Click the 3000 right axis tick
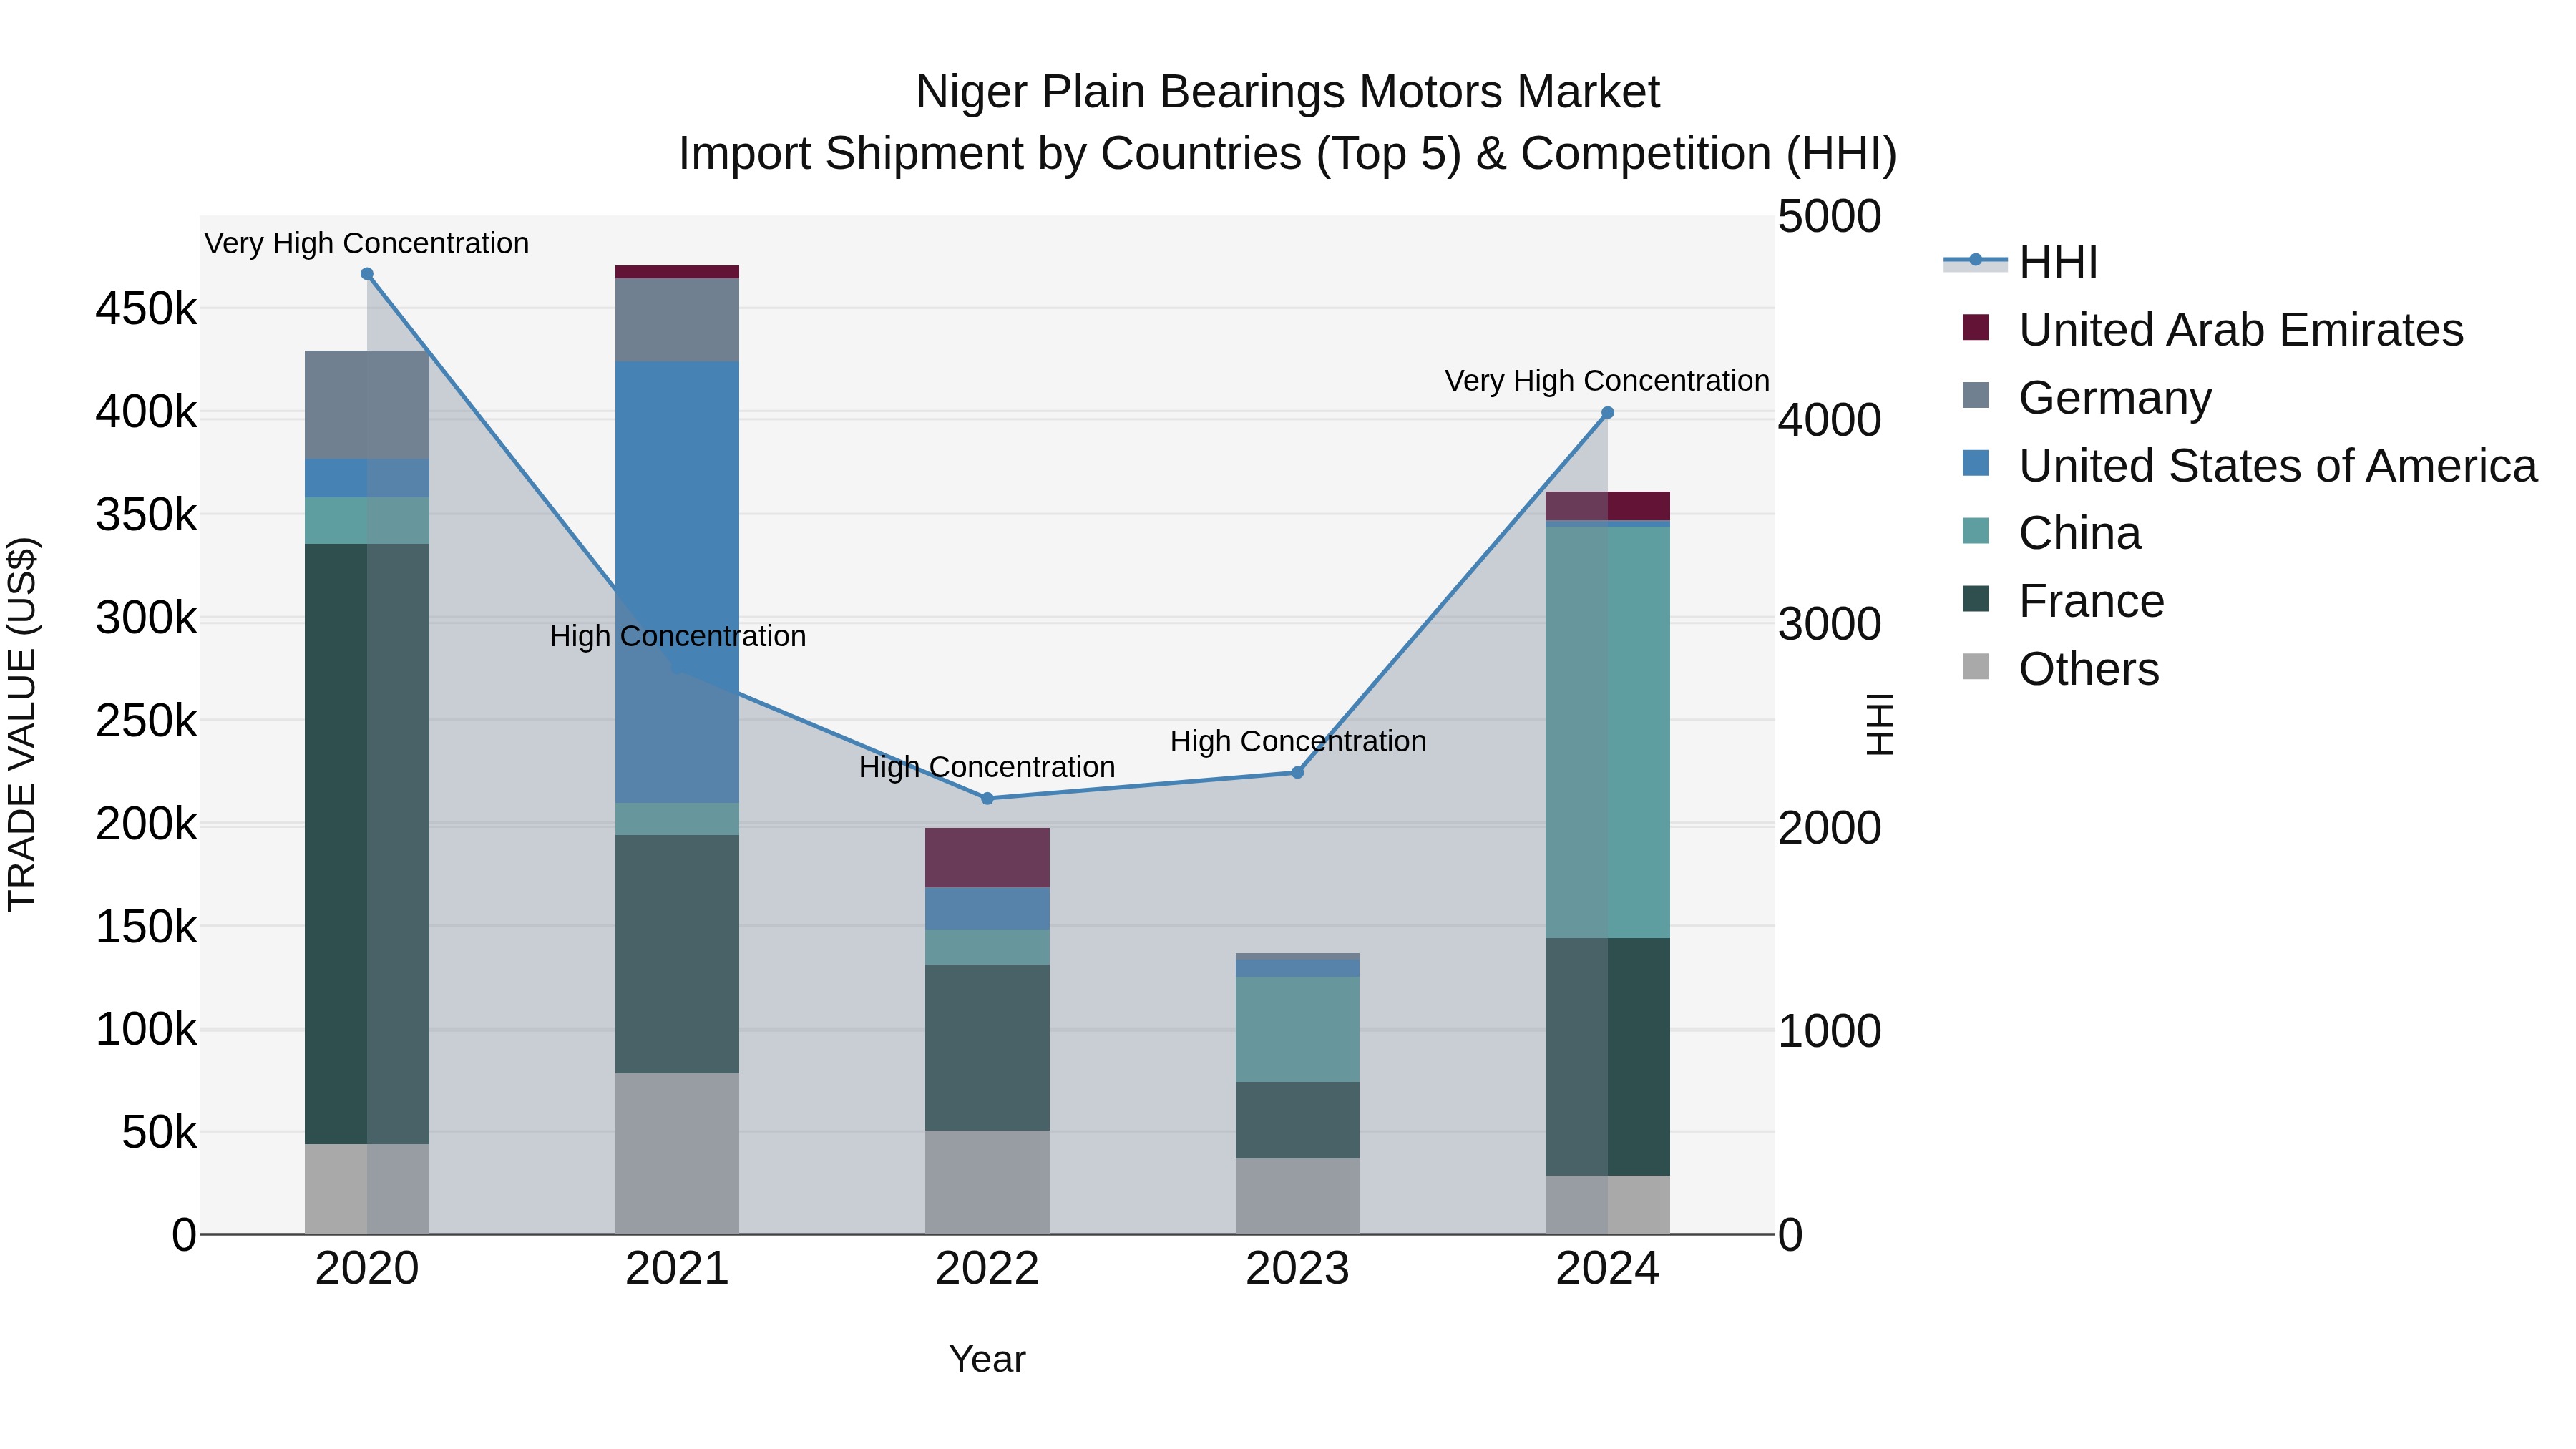This screenshot has height=1449, width=2576. pyautogui.click(x=1829, y=624)
